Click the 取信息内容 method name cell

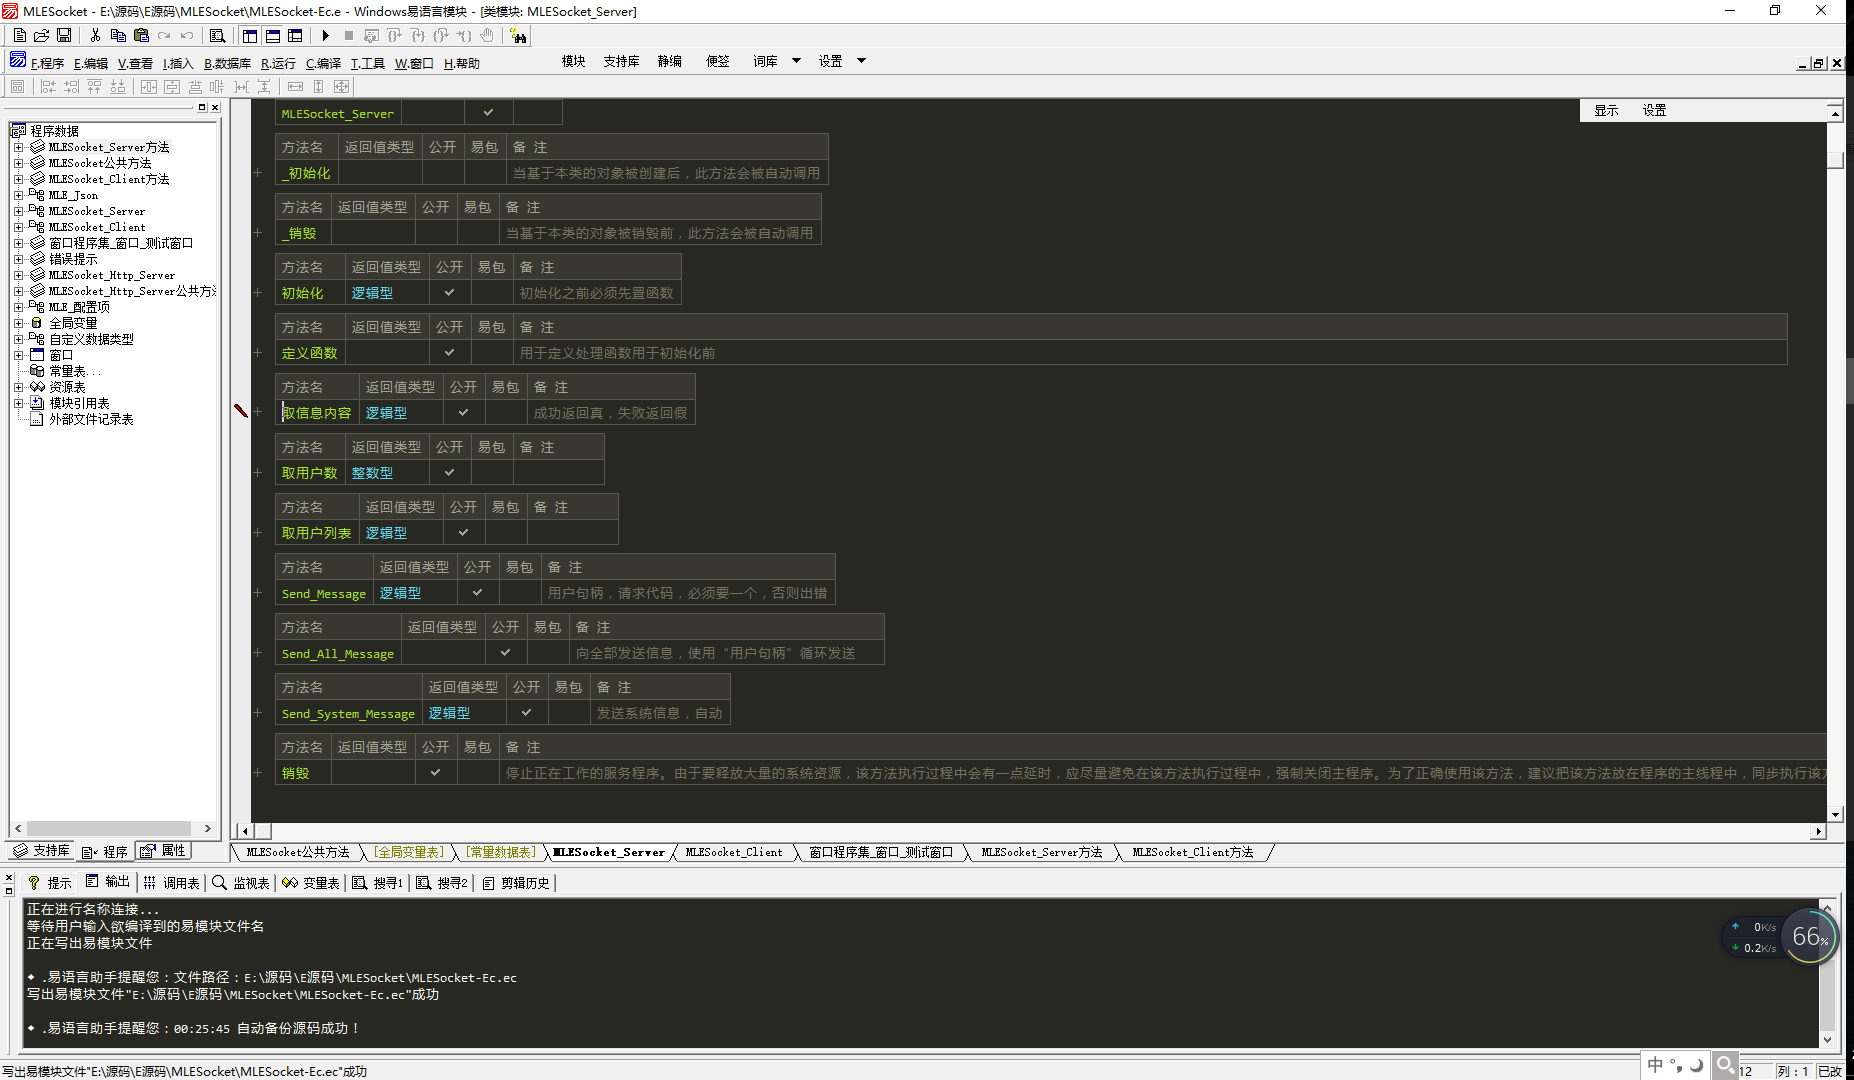(317, 413)
